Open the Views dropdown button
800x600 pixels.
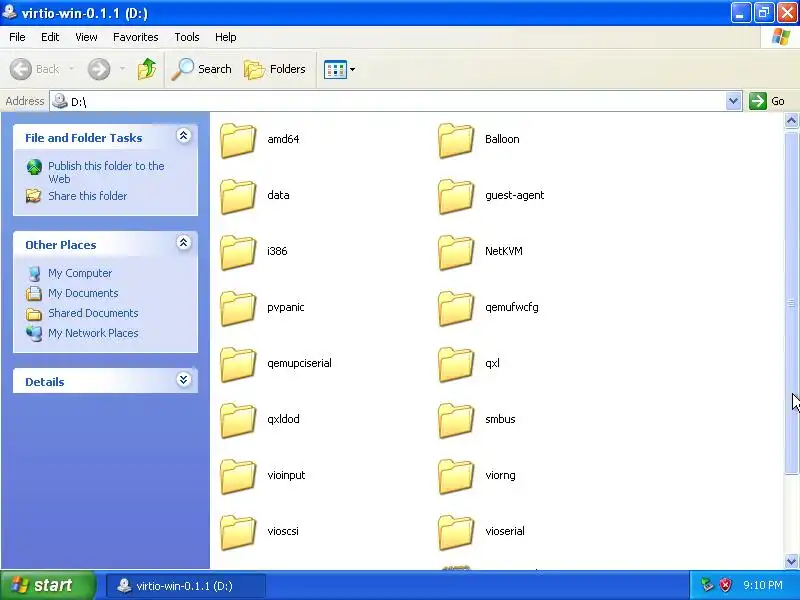coord(339,69)
